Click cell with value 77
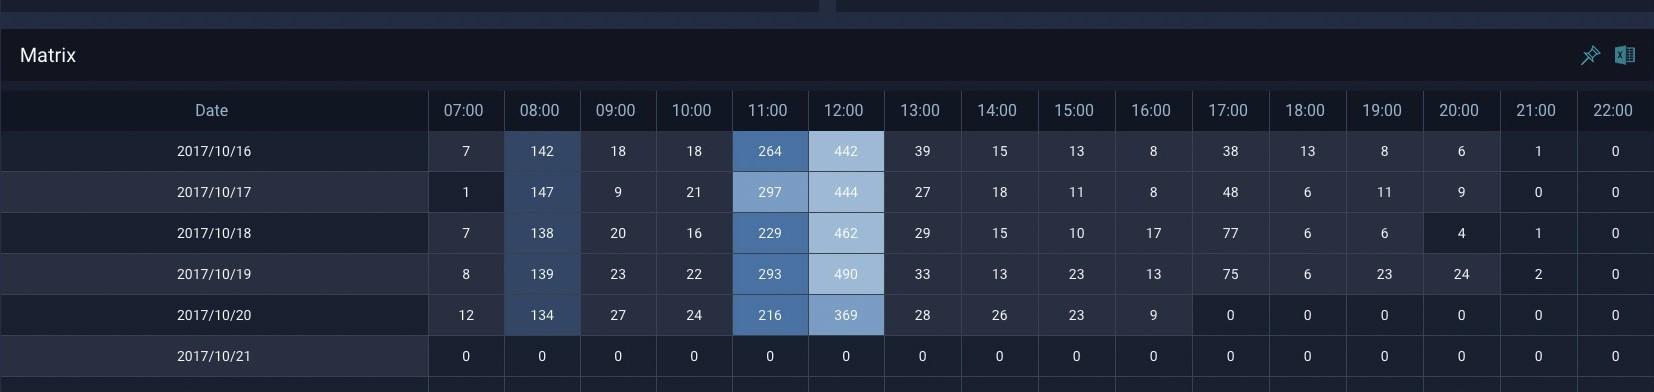 (1231, 233)
